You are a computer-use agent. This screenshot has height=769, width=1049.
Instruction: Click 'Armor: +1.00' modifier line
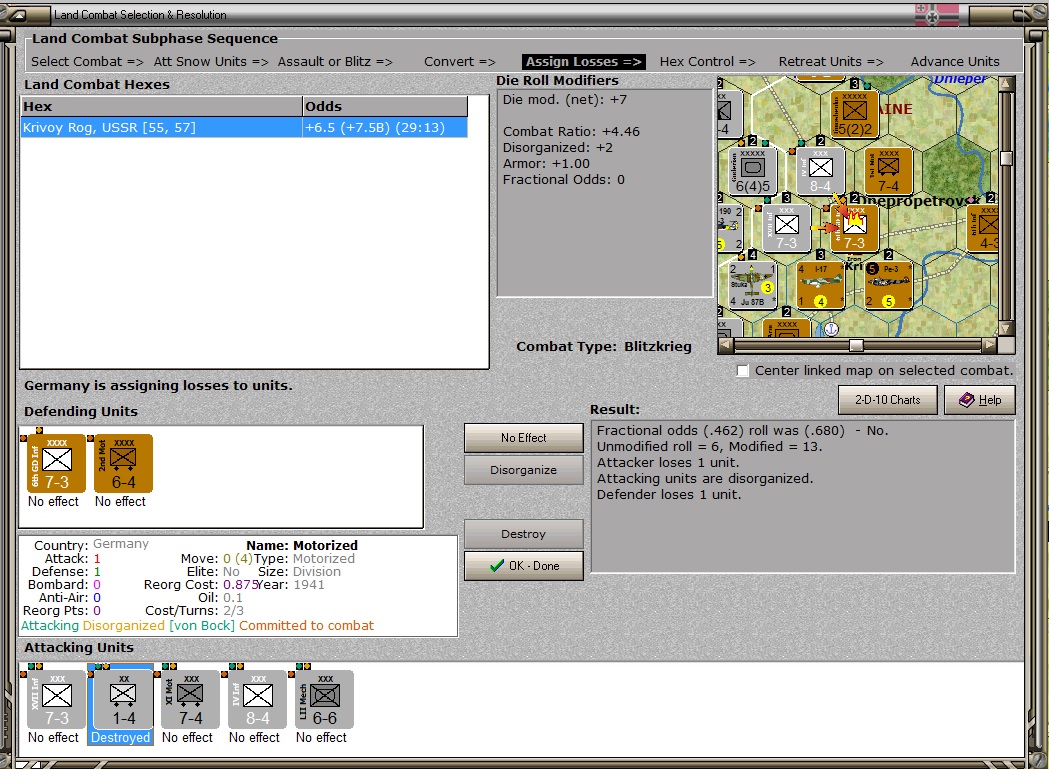click(x=547, y=164)
